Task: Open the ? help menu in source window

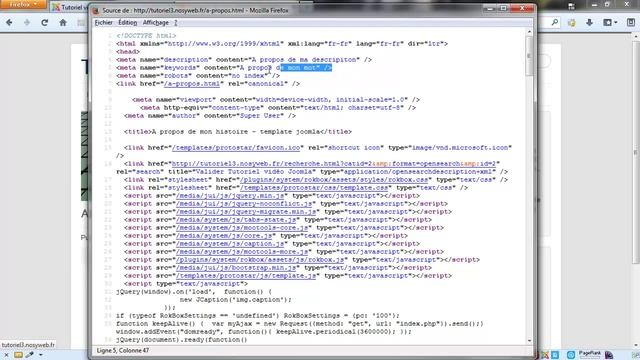Action: pos(176,22)
